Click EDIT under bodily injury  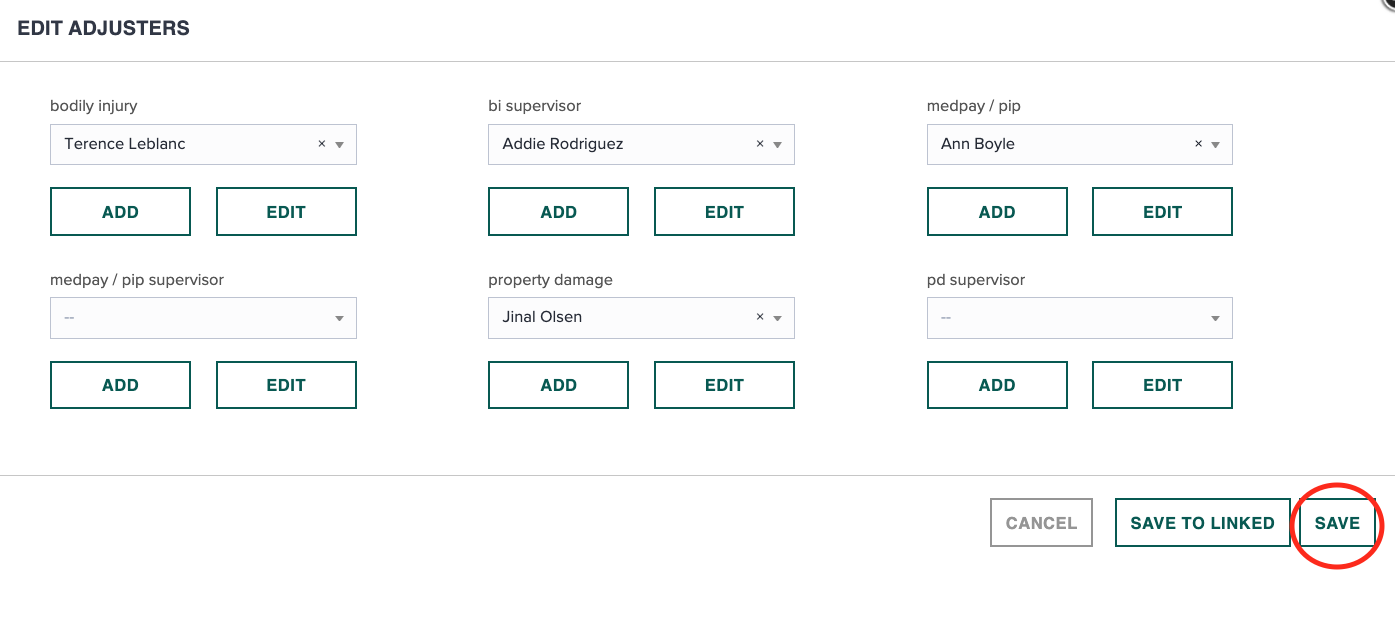coord(286,211)
